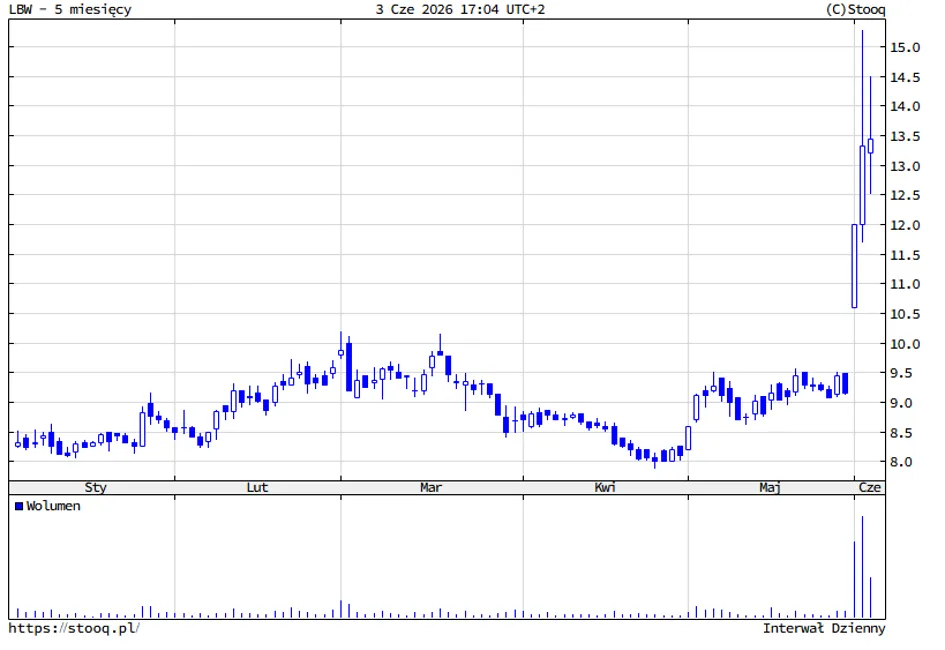Click the 13.0 price axis value
This screenshot has width=945, height=650.
(905, 166)
